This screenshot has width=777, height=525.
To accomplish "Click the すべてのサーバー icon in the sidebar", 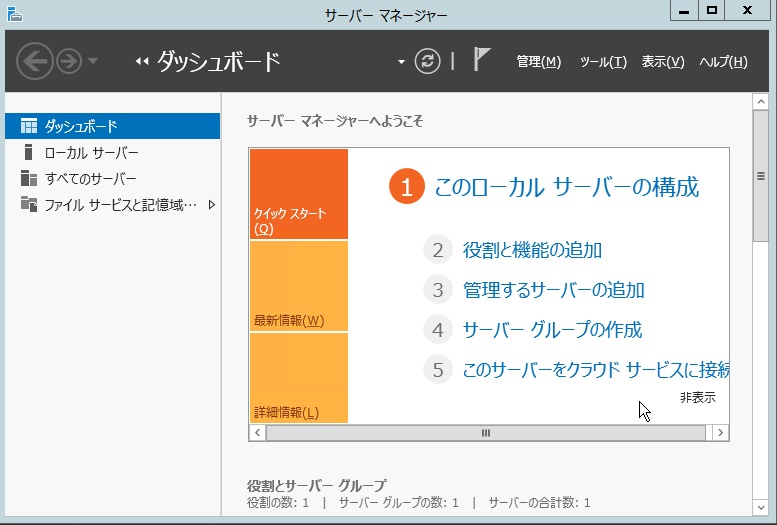I will coord(29,179).
